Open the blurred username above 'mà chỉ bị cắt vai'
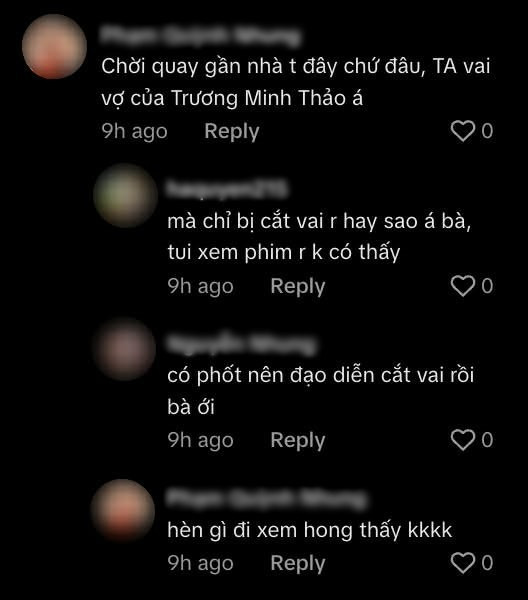The width and height of the screenshot is (528, 600). (x=227, y=189)
